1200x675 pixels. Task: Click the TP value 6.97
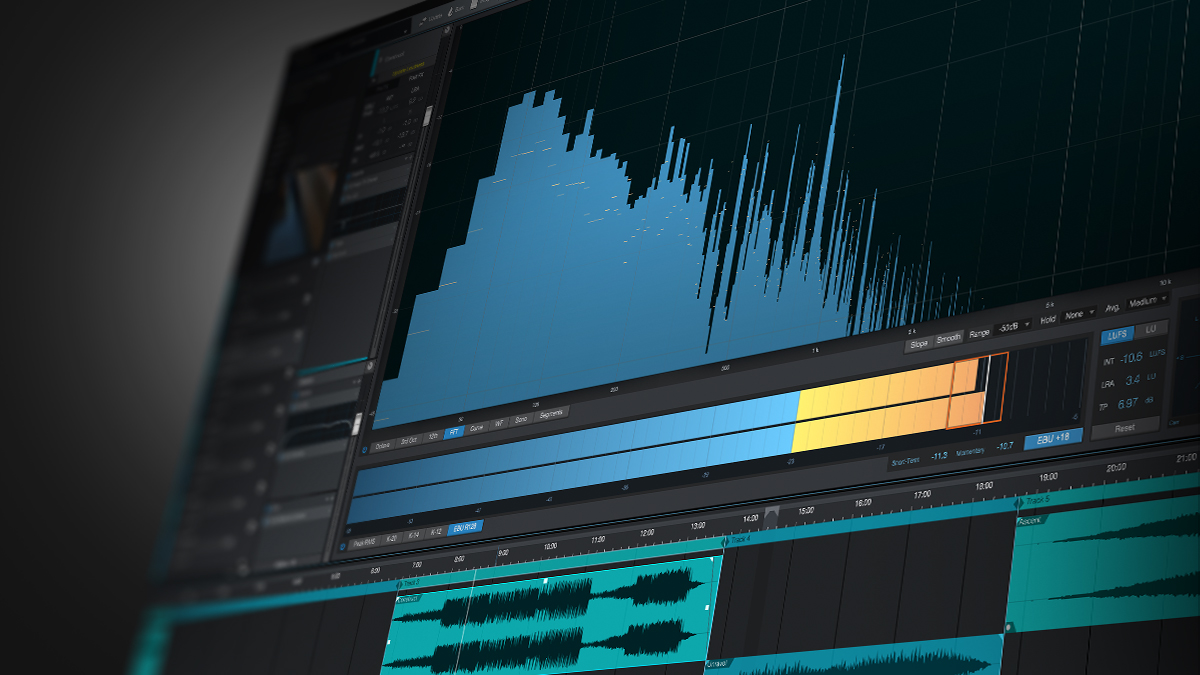click(1127, 402)
